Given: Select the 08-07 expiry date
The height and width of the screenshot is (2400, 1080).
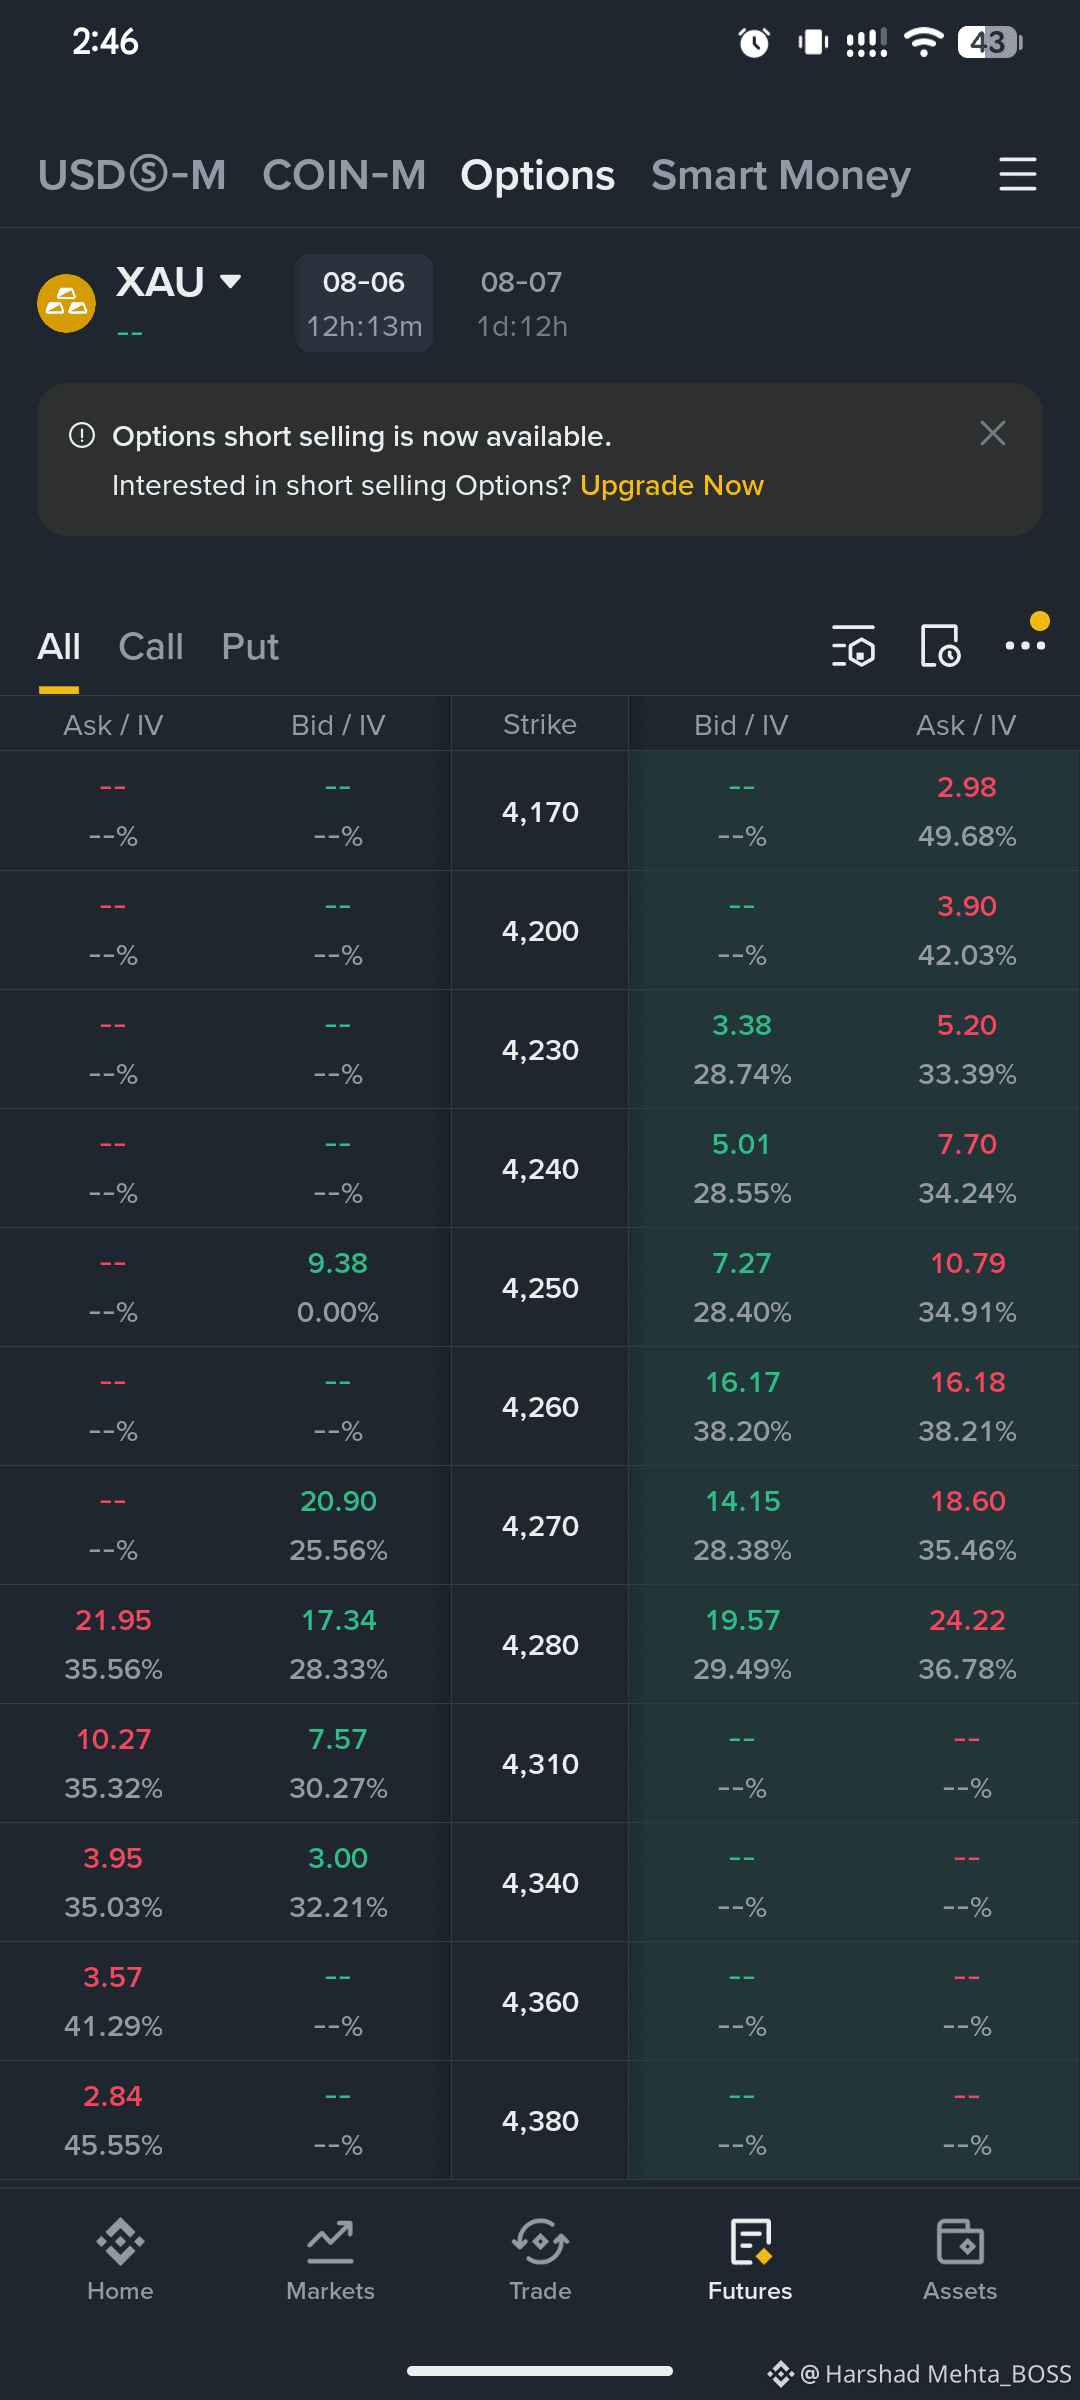Looking at the screenshot, I should point(522,303).
